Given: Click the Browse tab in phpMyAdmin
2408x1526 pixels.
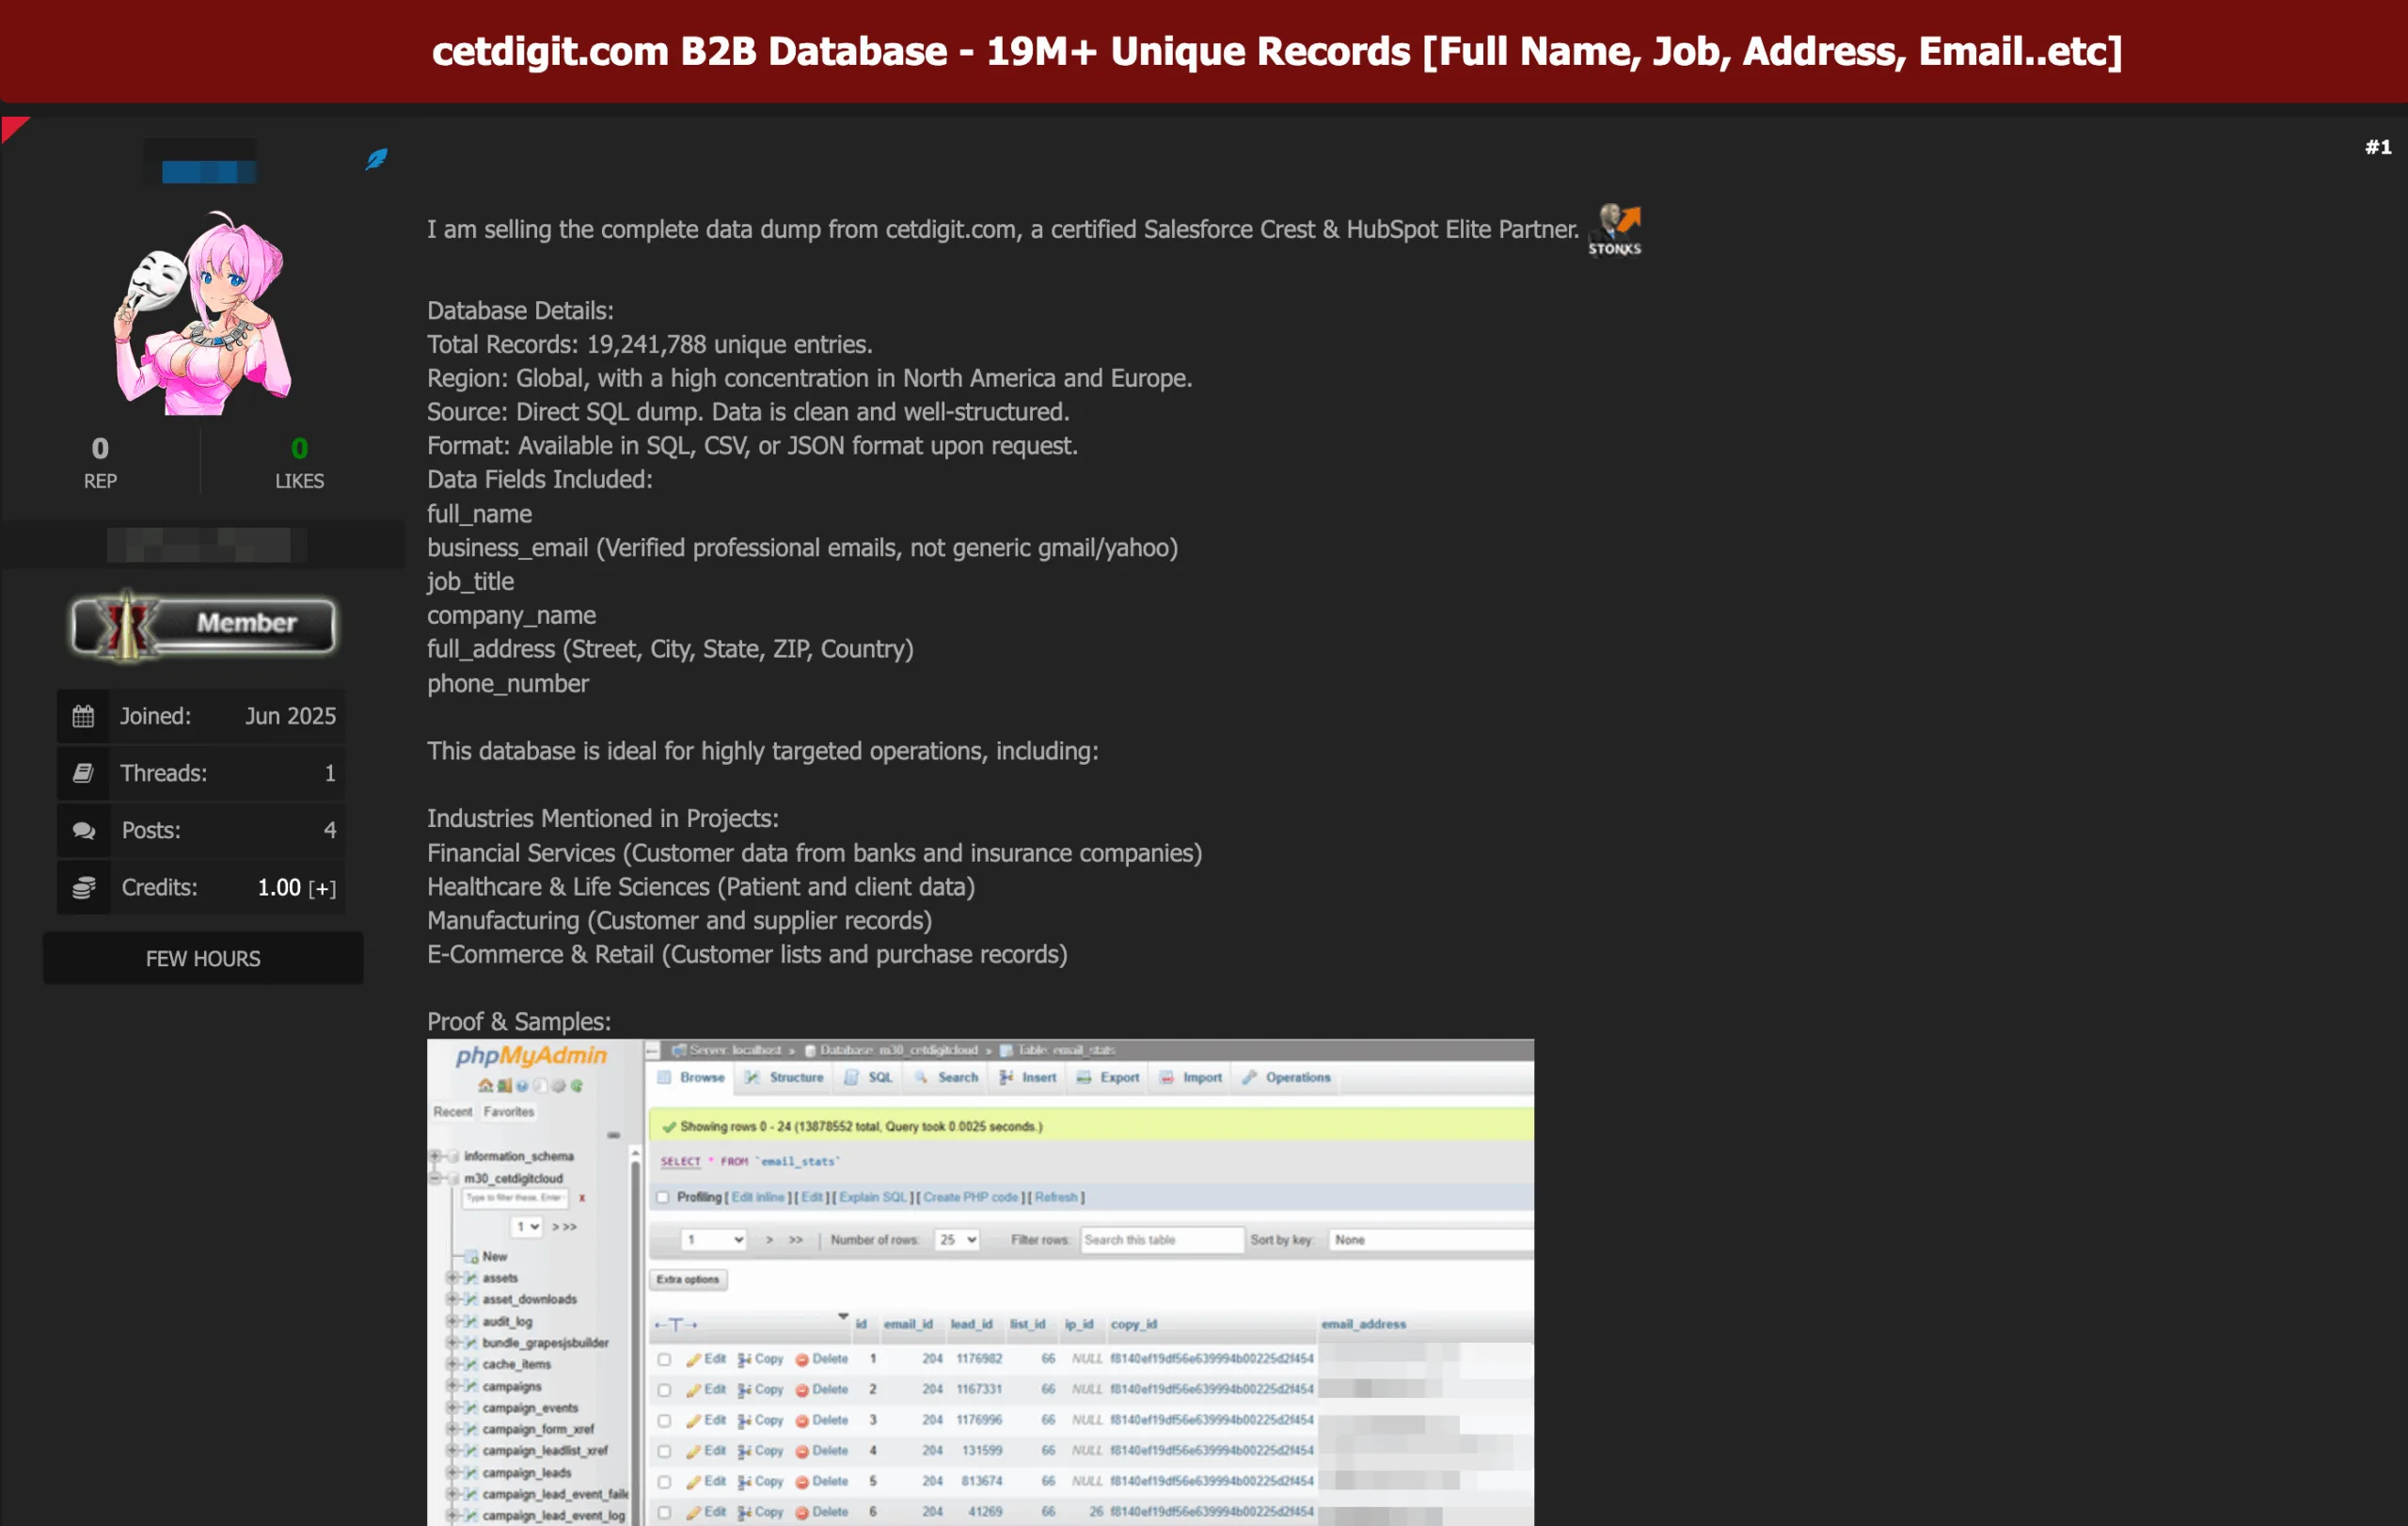Looking at the screenshot, I should click(x=691, y=1077).
